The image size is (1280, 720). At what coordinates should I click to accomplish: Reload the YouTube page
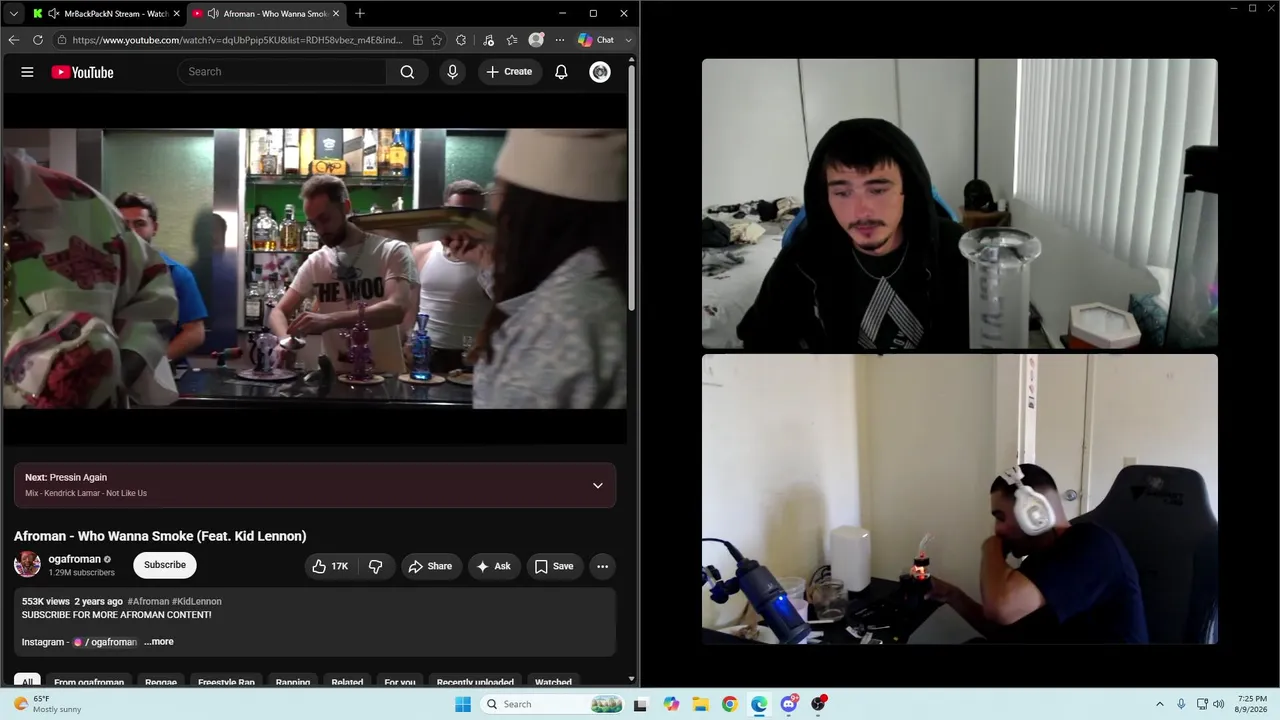pos(38,40)
